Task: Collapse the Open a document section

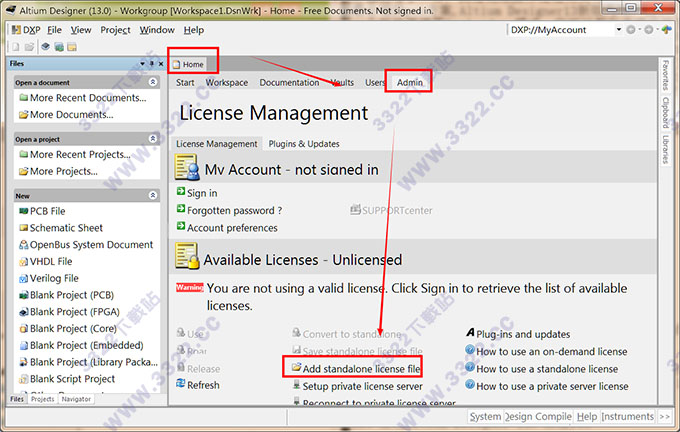Action: tap(153, 82)
